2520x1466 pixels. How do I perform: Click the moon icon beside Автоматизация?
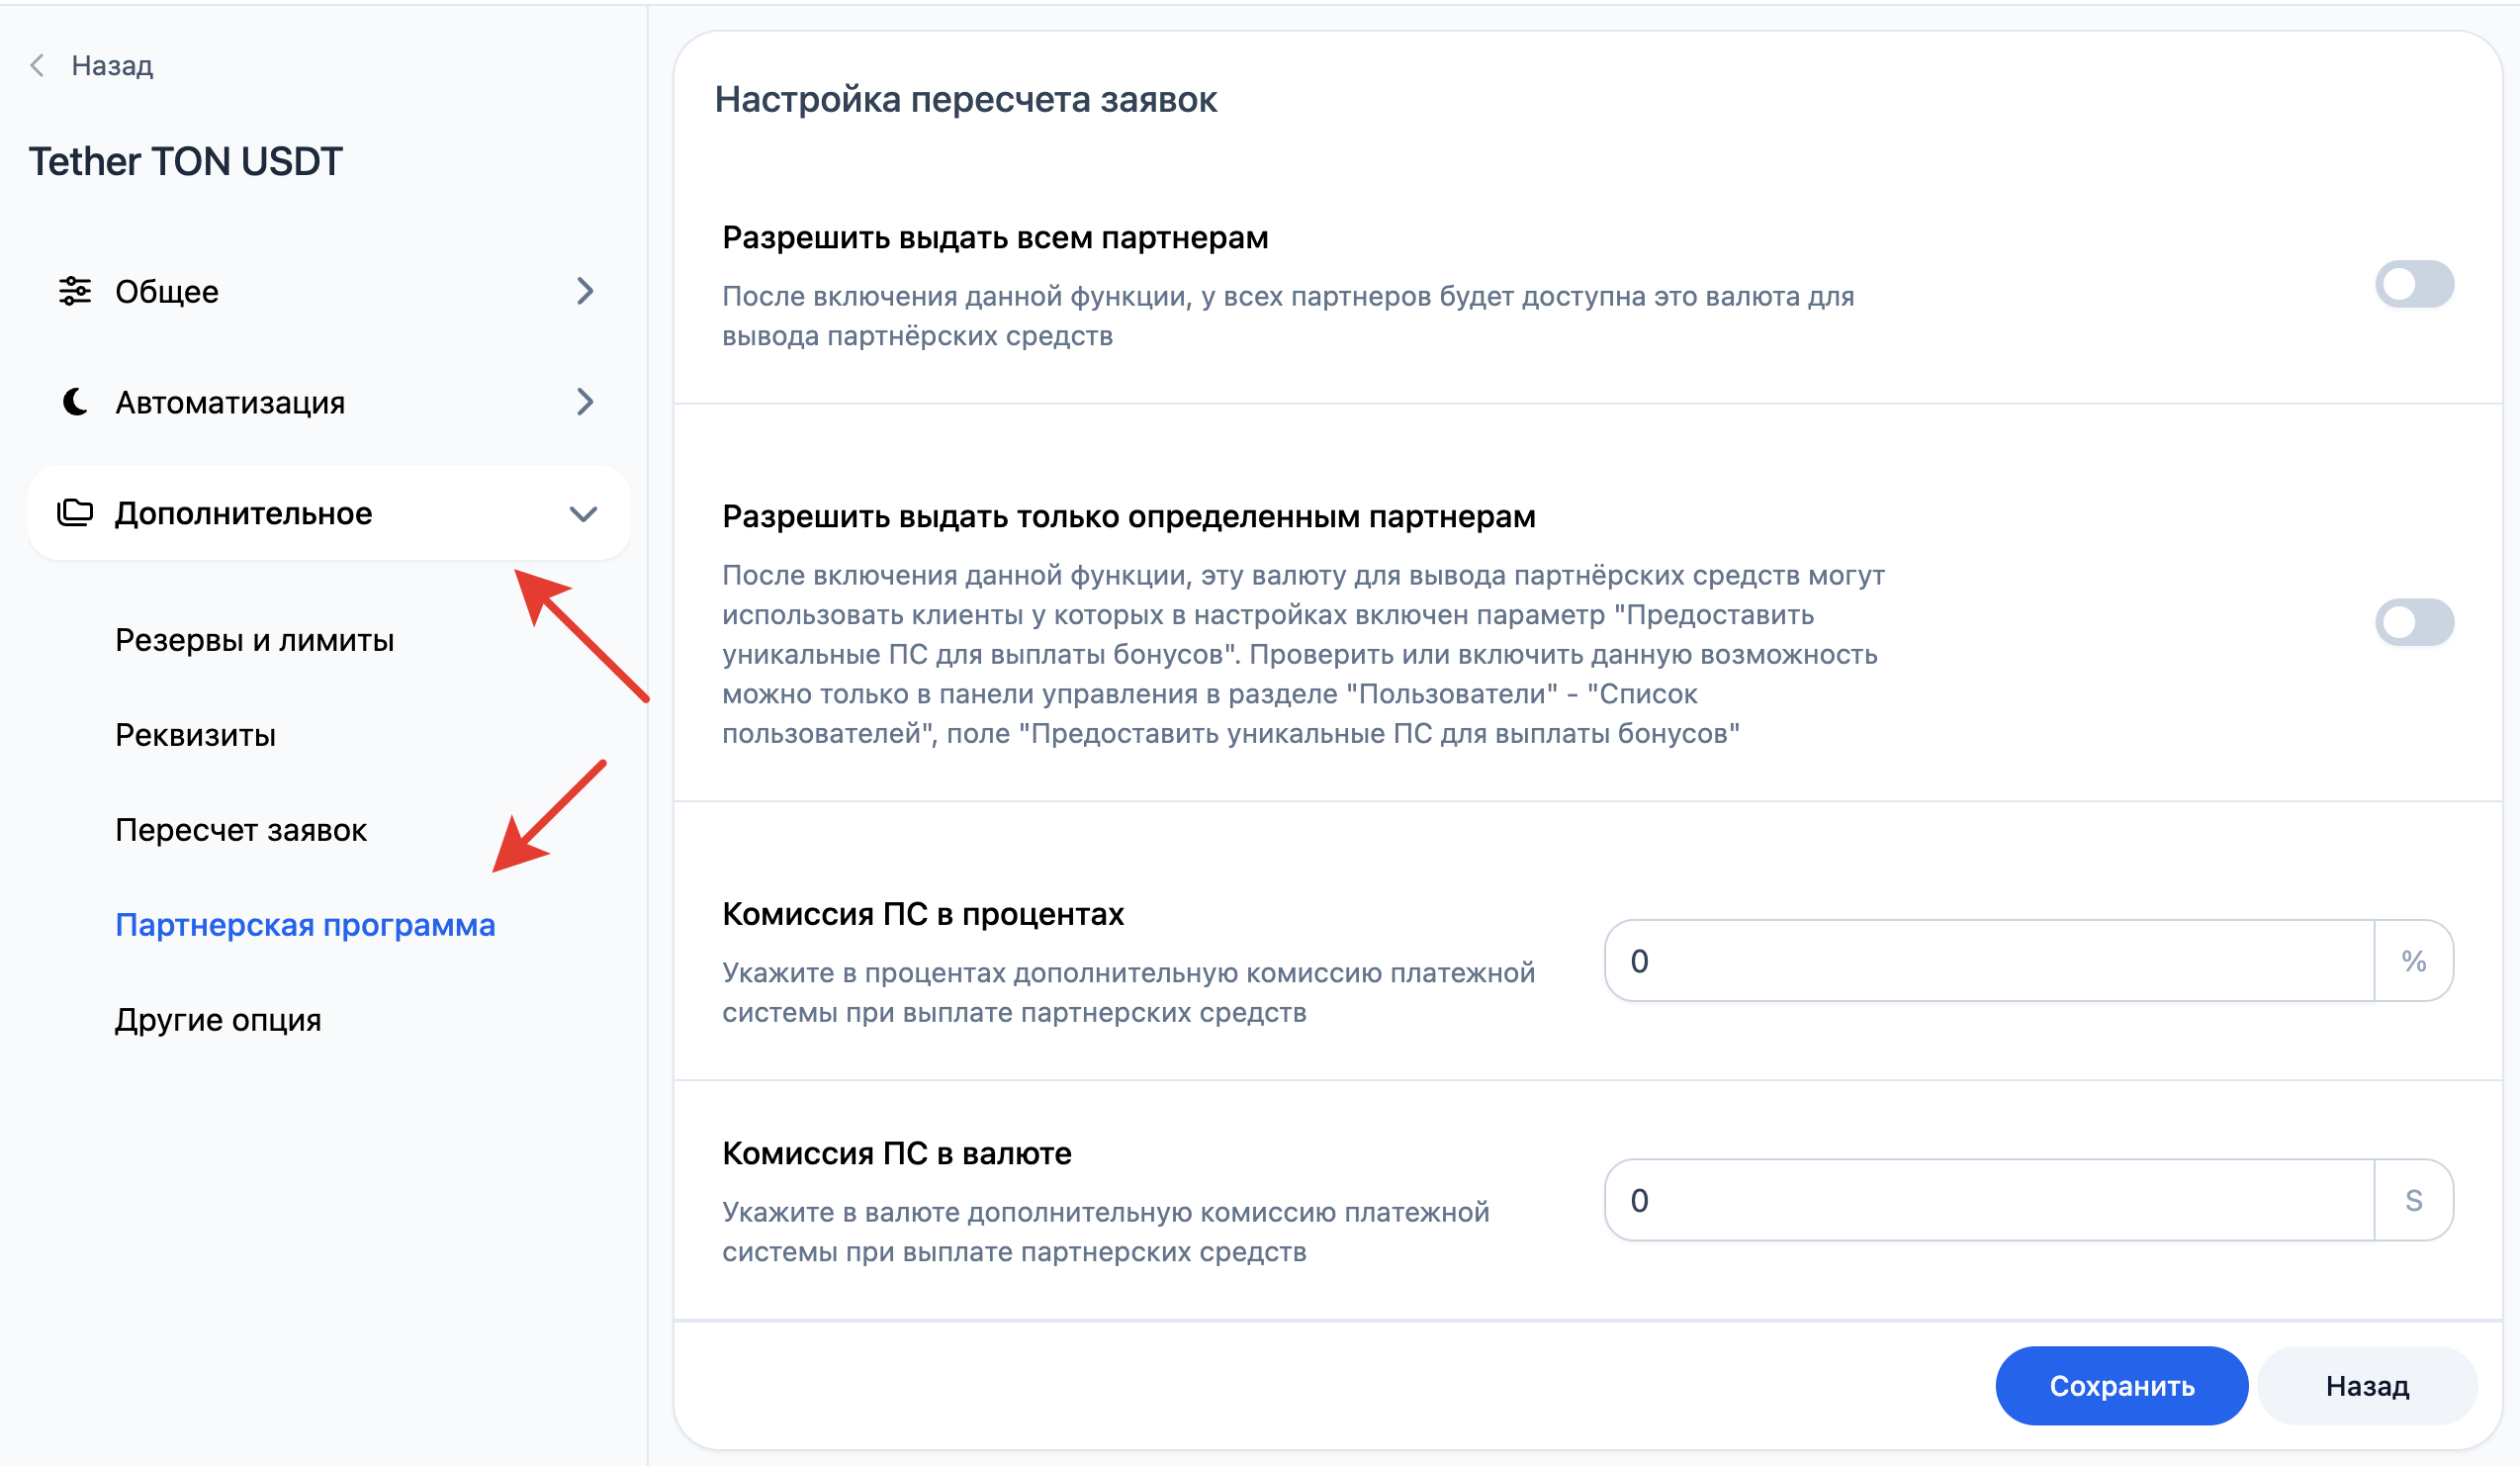pyautogui.click(x=75, y=402)
